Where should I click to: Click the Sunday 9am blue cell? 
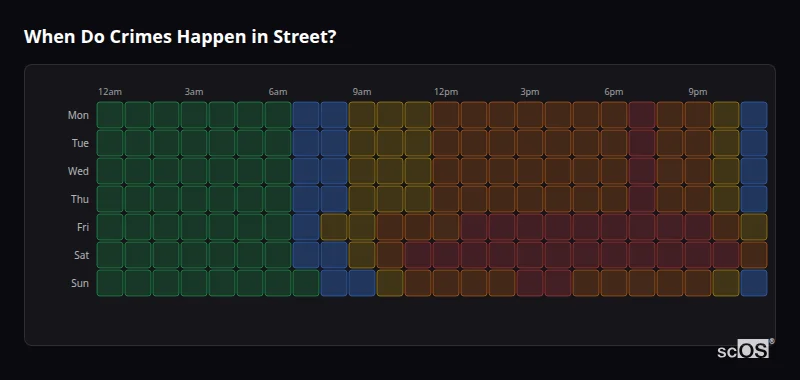click(x=362, y=283)
